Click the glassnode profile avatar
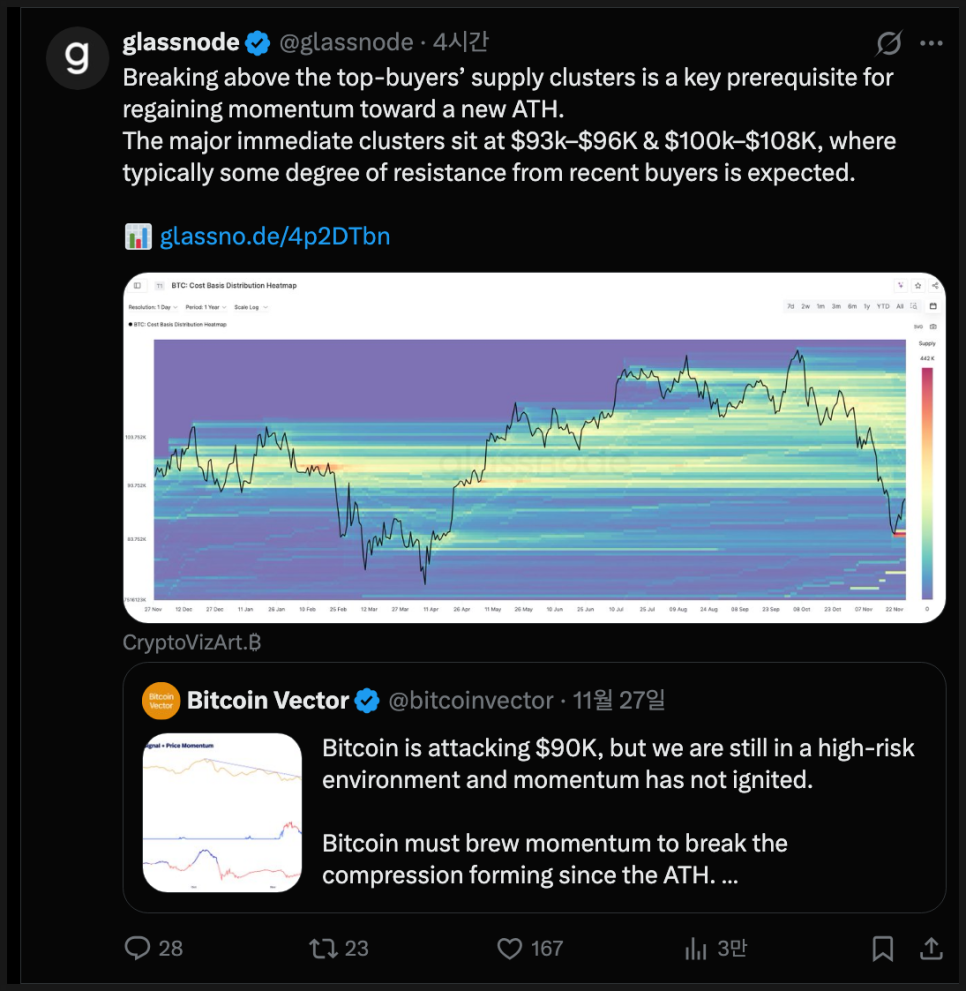Image resolution: width=966 pixels, height=991 pixels. point(77,57)
